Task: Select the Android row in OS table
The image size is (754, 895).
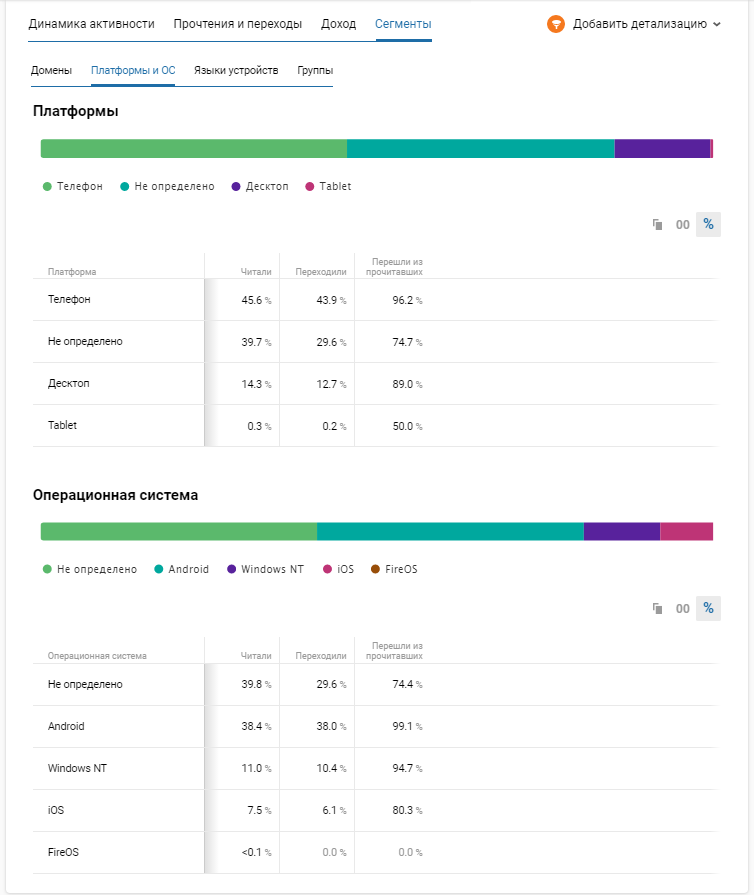Action: pyautogui.click(x=66, y=727)
